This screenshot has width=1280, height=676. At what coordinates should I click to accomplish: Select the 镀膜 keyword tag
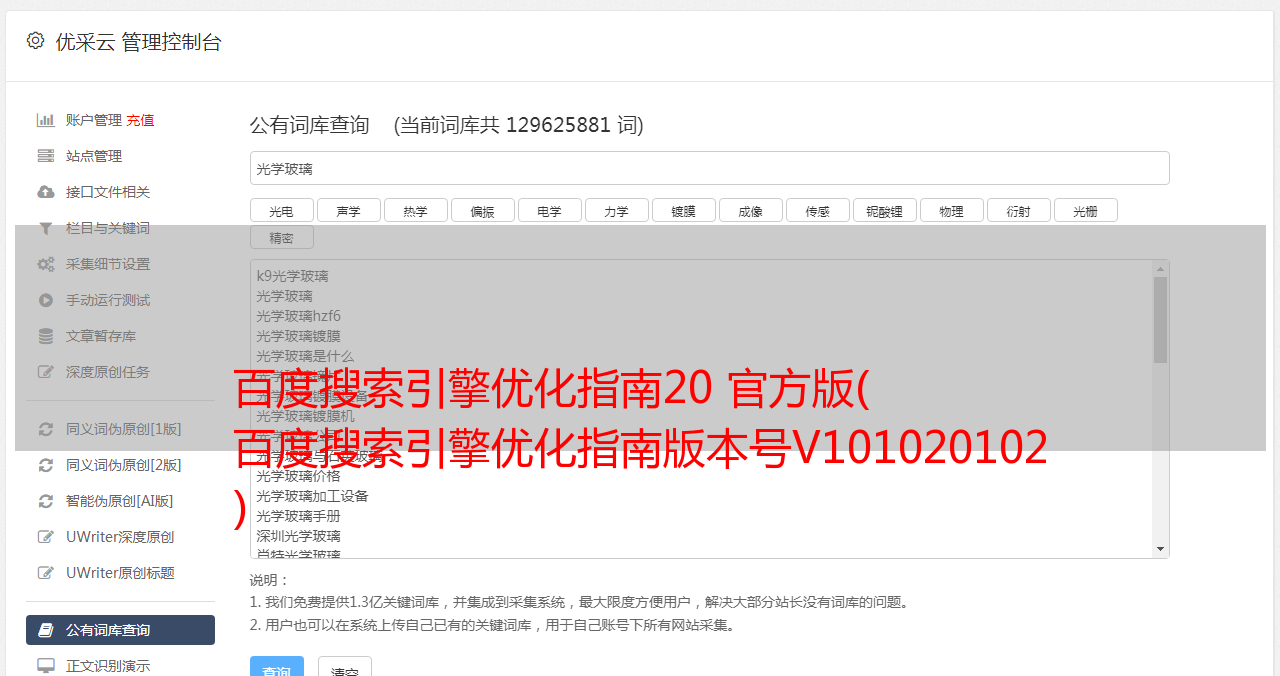(683, 210)
